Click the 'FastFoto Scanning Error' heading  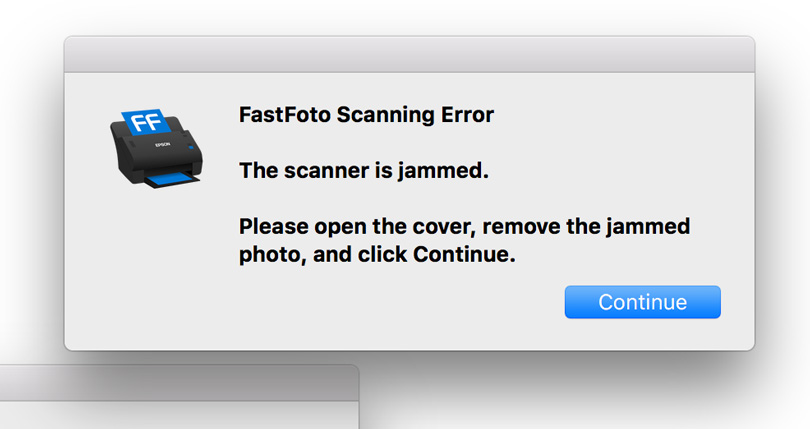(366, 115)
